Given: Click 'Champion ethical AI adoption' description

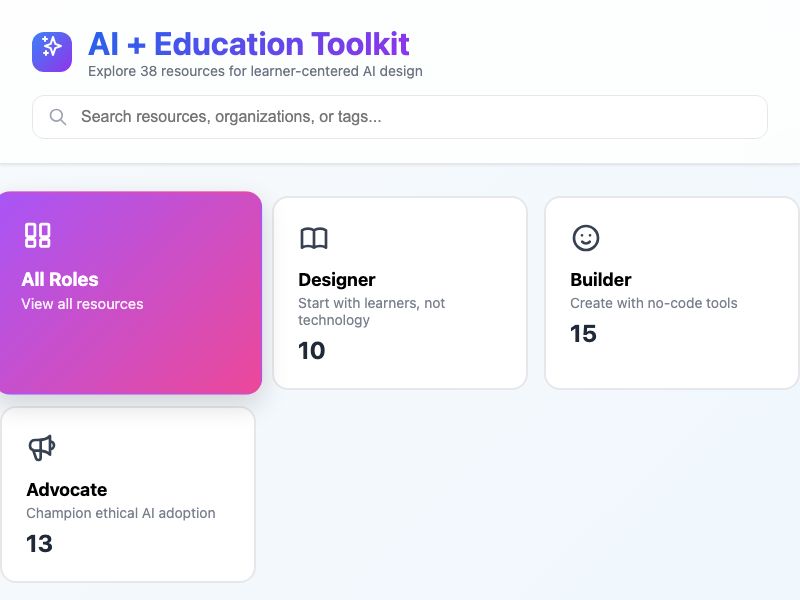Looking at the screenshot, I should point(120,513).
